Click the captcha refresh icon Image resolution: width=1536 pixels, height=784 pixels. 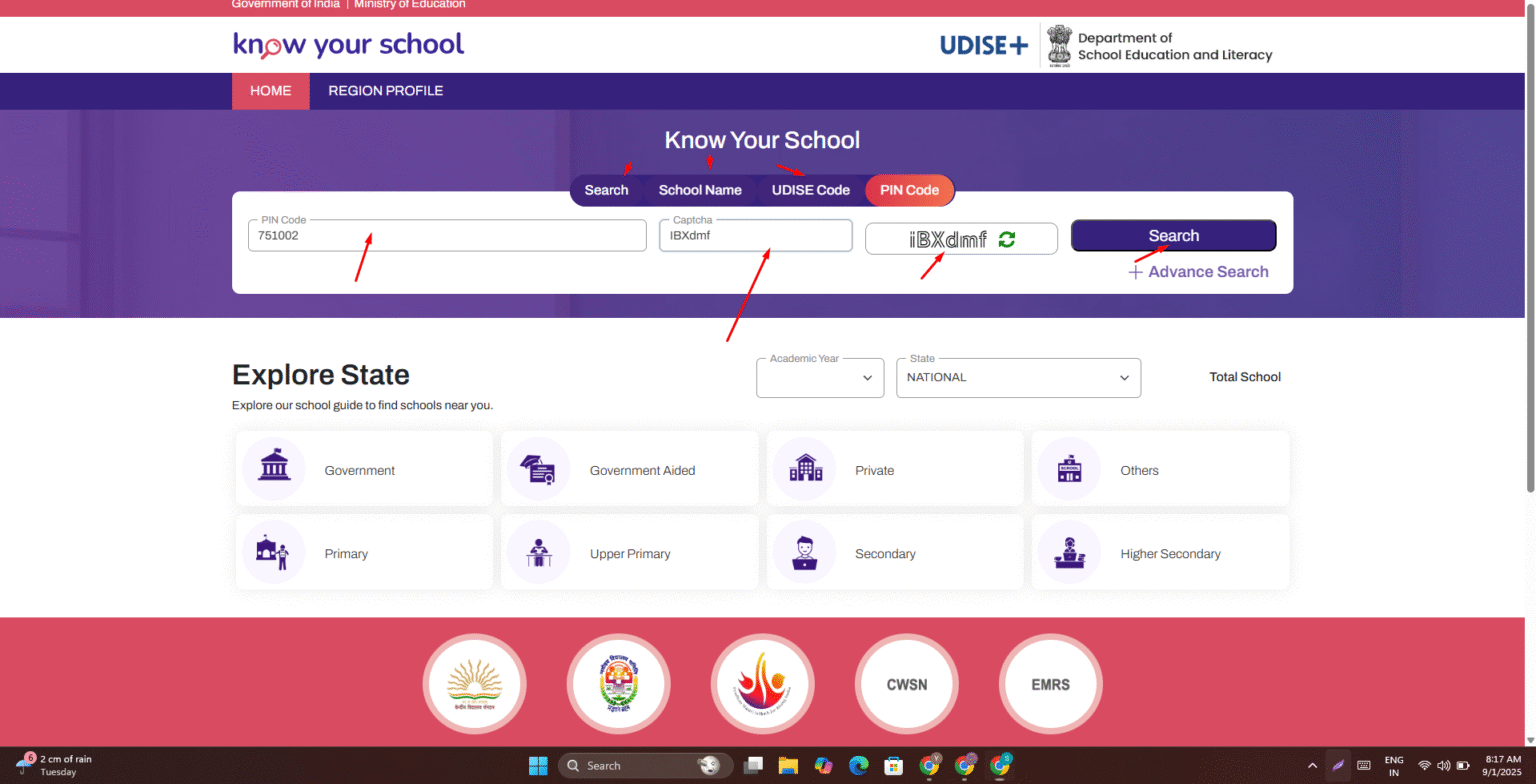click(1007, 238)
